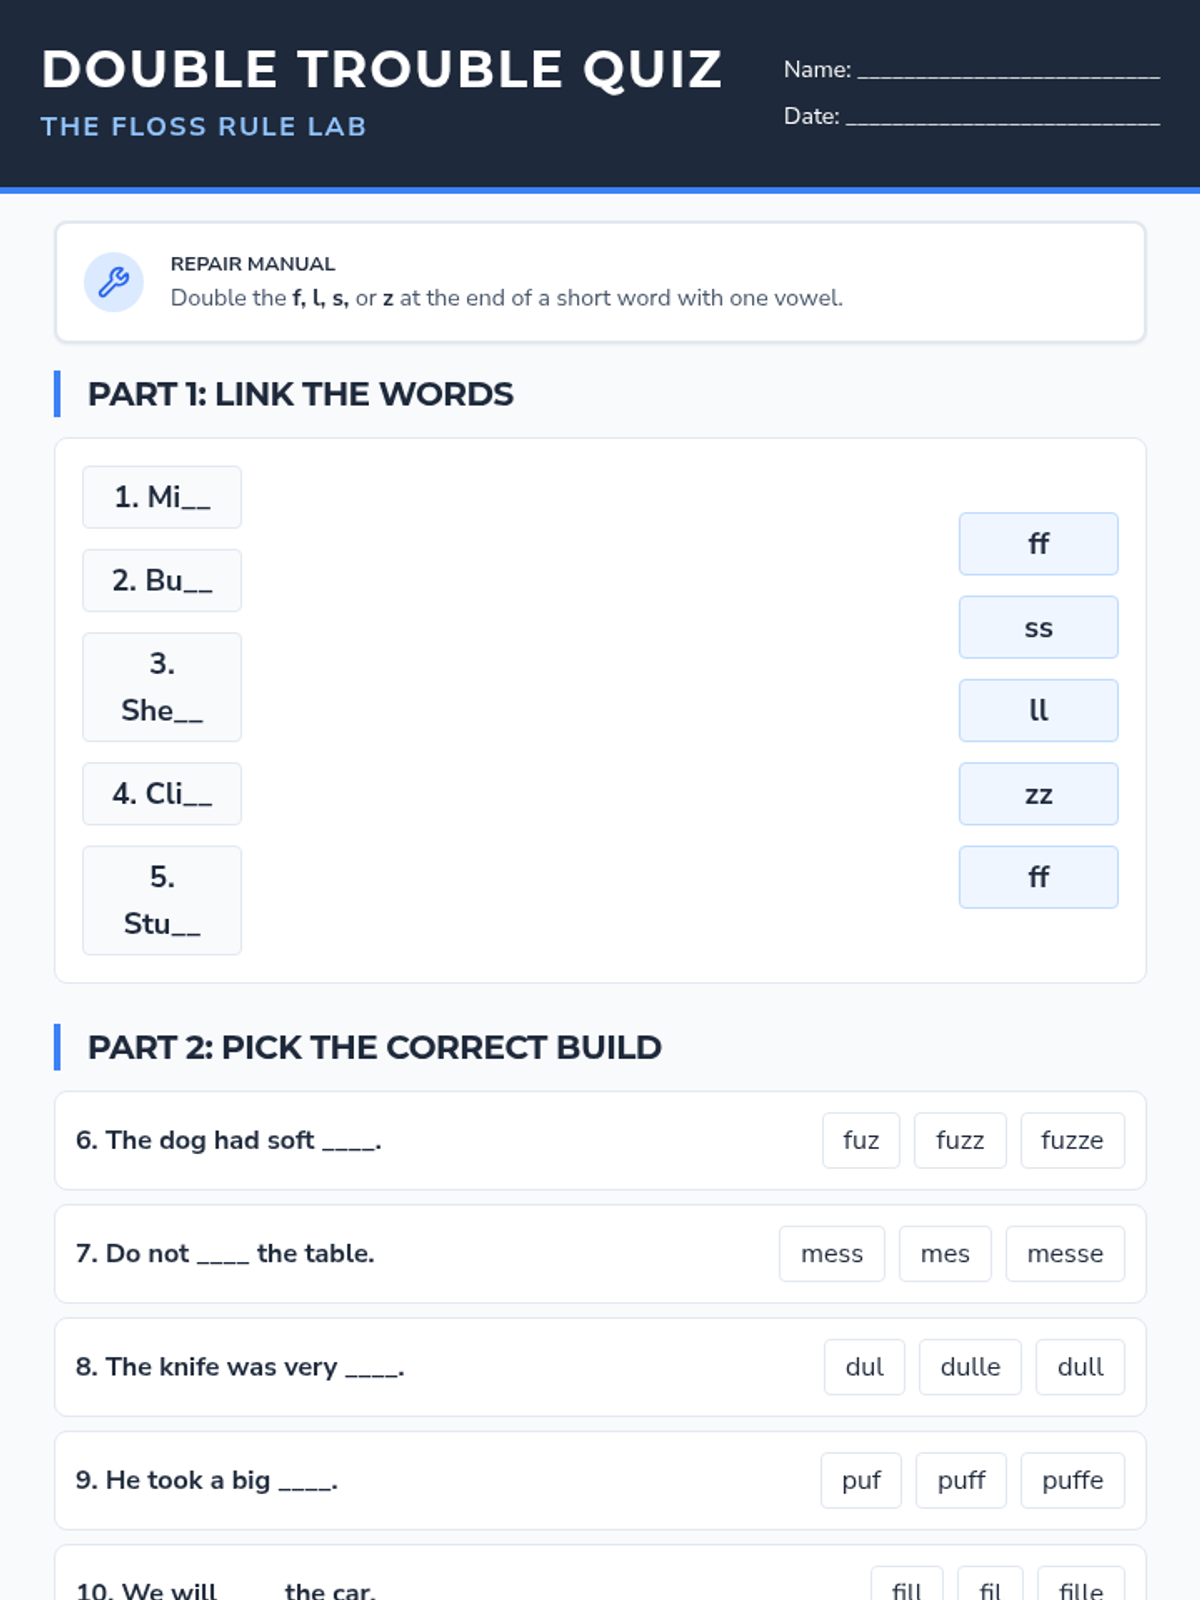The height and width of the screenshot is (1600, 1200).
Task: Click the 'zz' ending box
Action: 1038,794
